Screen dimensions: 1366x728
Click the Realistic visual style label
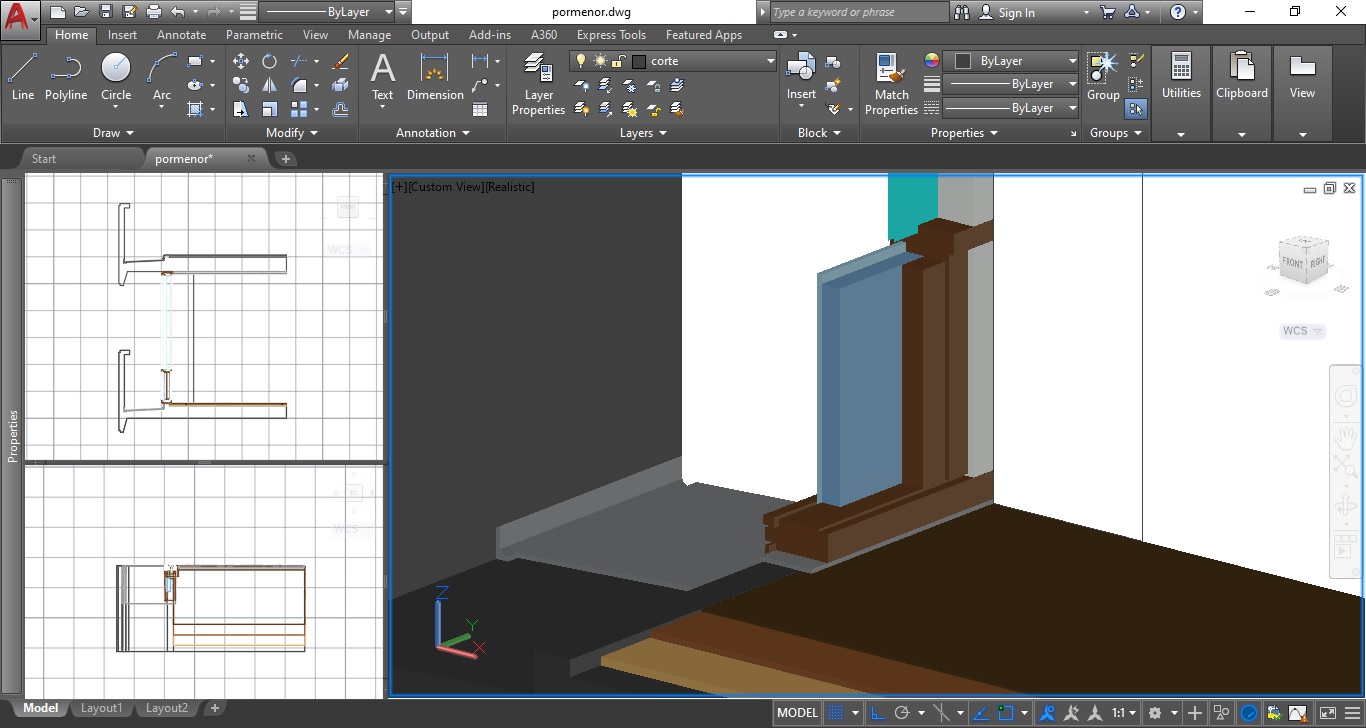click(x=510, y=187)
